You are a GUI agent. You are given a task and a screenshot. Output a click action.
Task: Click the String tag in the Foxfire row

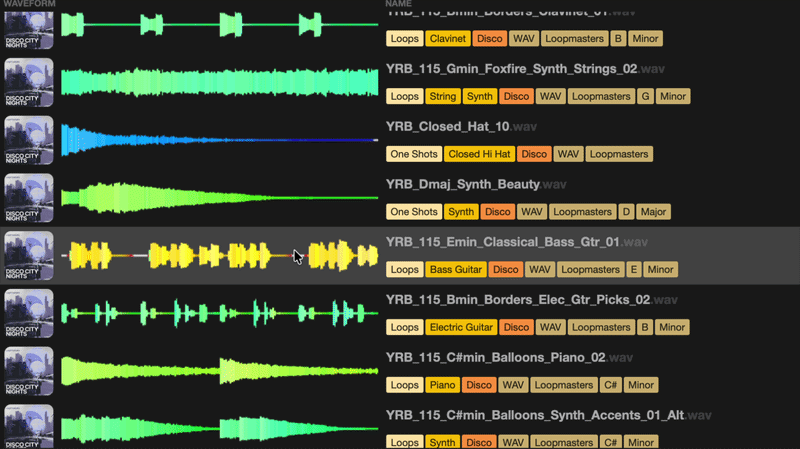pyautogui.click(x=442, y=96)
